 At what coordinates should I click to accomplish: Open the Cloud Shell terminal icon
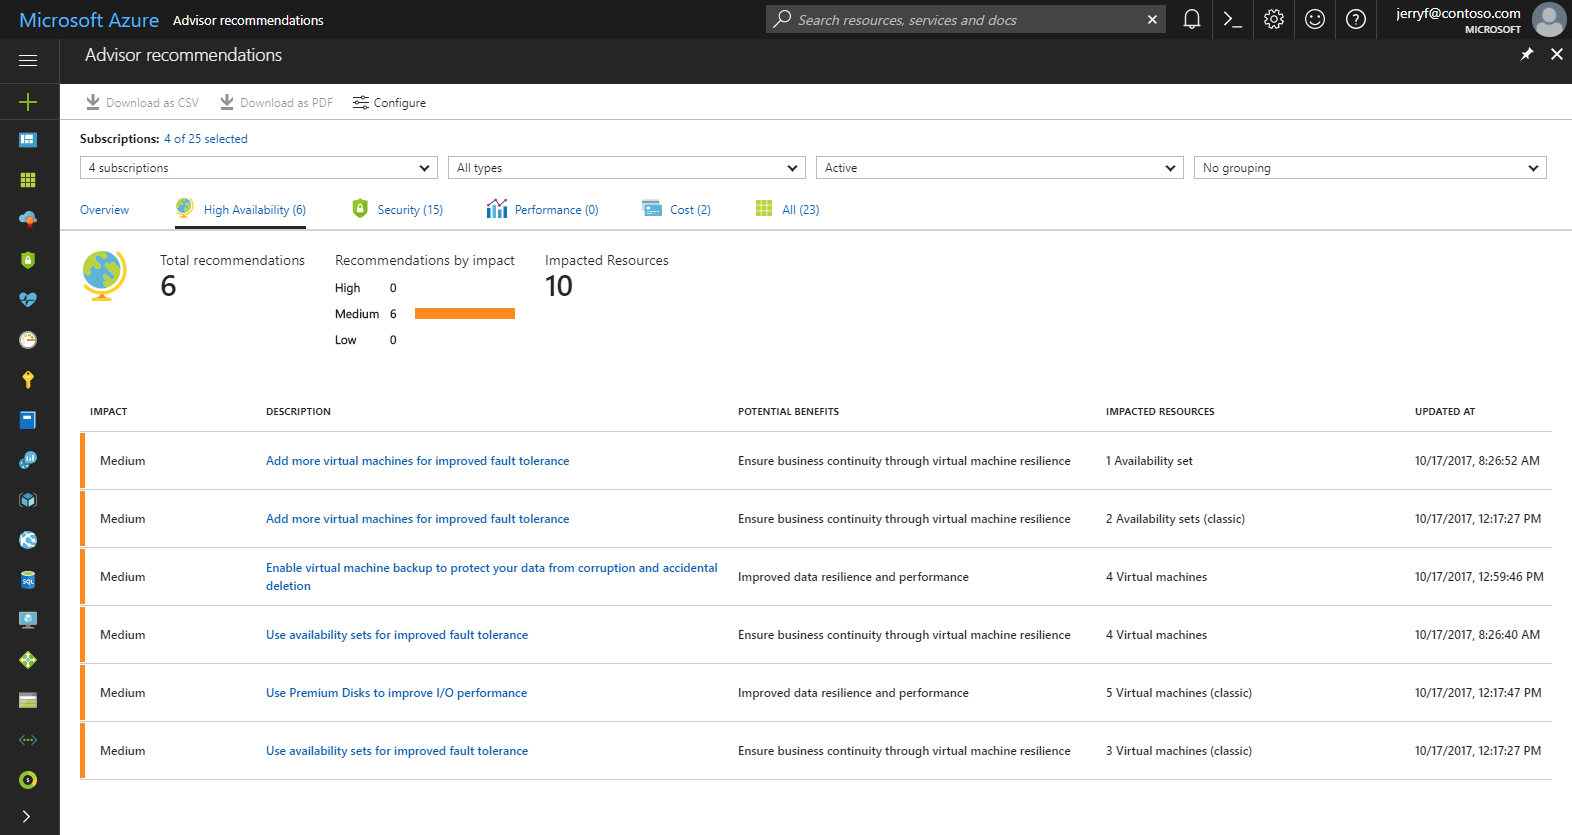pyautogui.click(x=1233, y=19)
